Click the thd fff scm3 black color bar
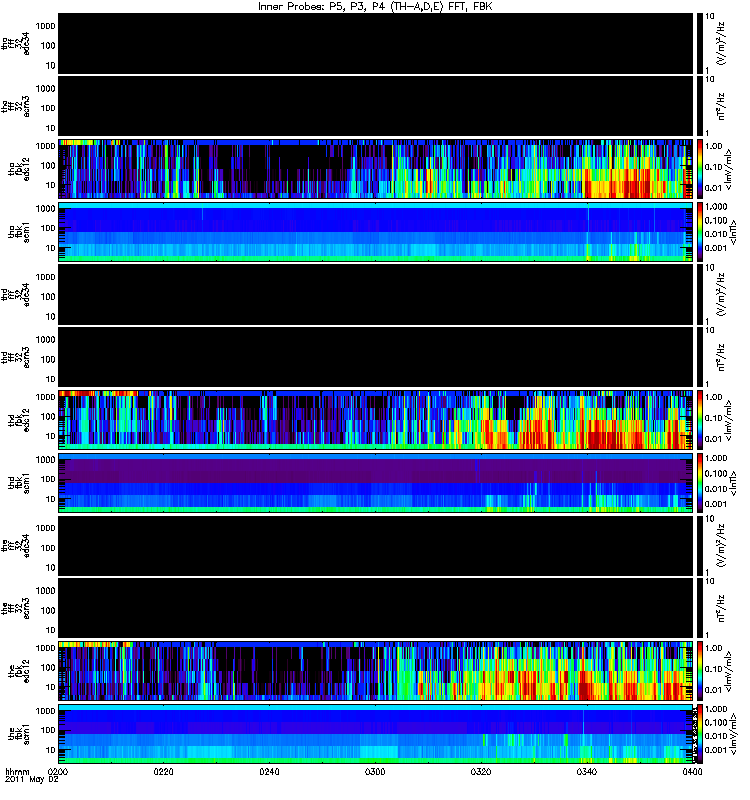750x800 pixels. click(700, 357)
